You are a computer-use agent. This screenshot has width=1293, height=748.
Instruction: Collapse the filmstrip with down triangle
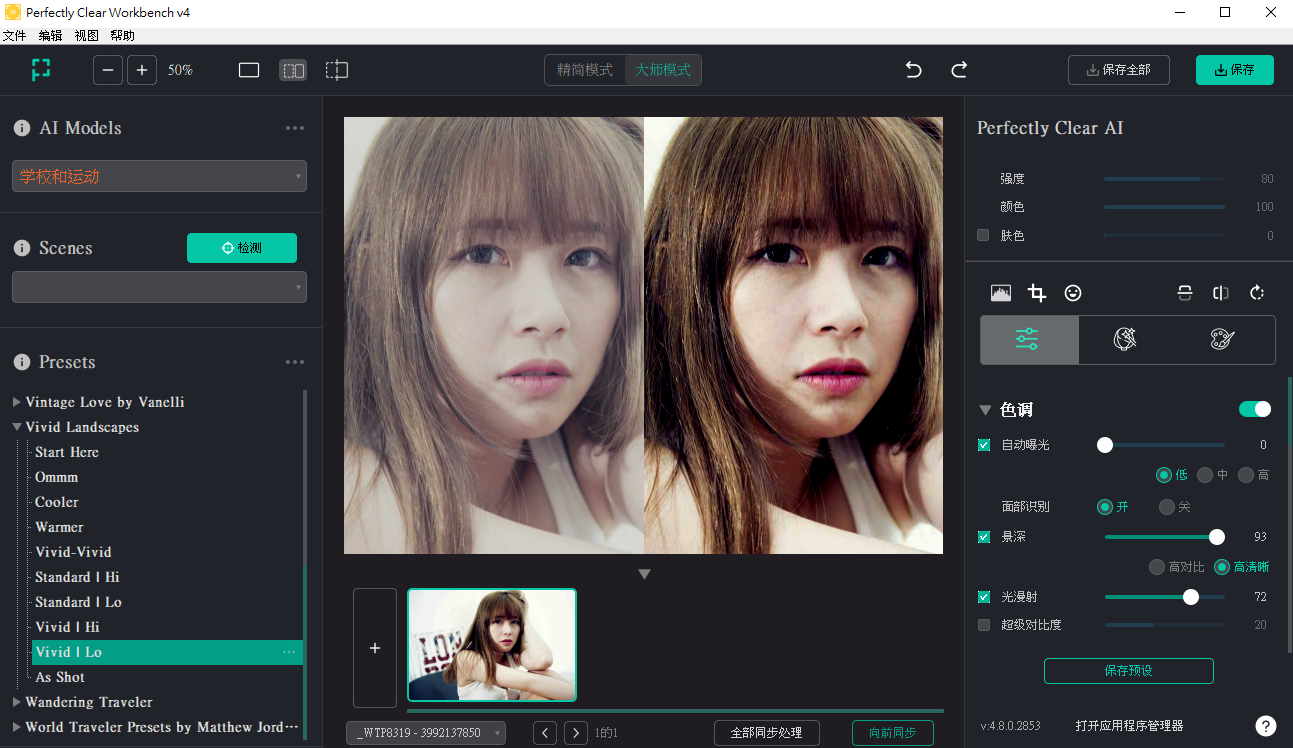(644, 574)
